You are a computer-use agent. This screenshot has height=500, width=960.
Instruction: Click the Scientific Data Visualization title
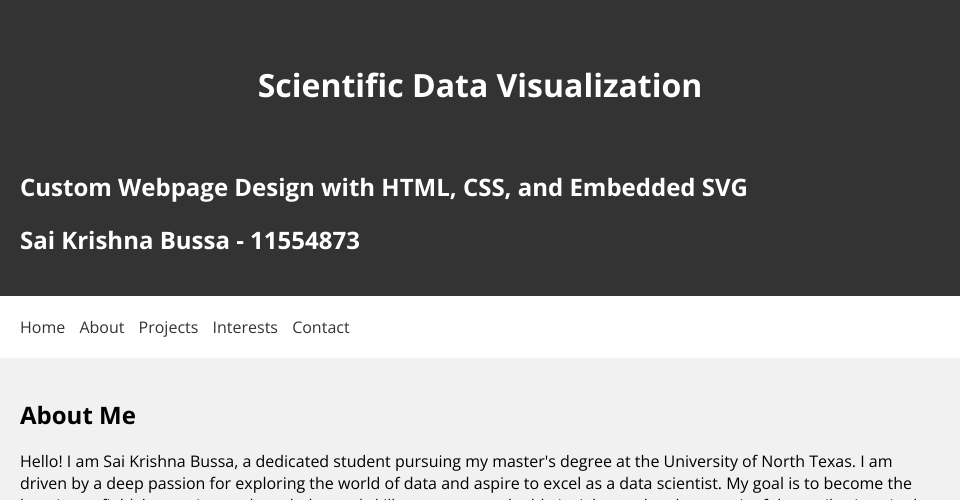click(x=479, y=85)
